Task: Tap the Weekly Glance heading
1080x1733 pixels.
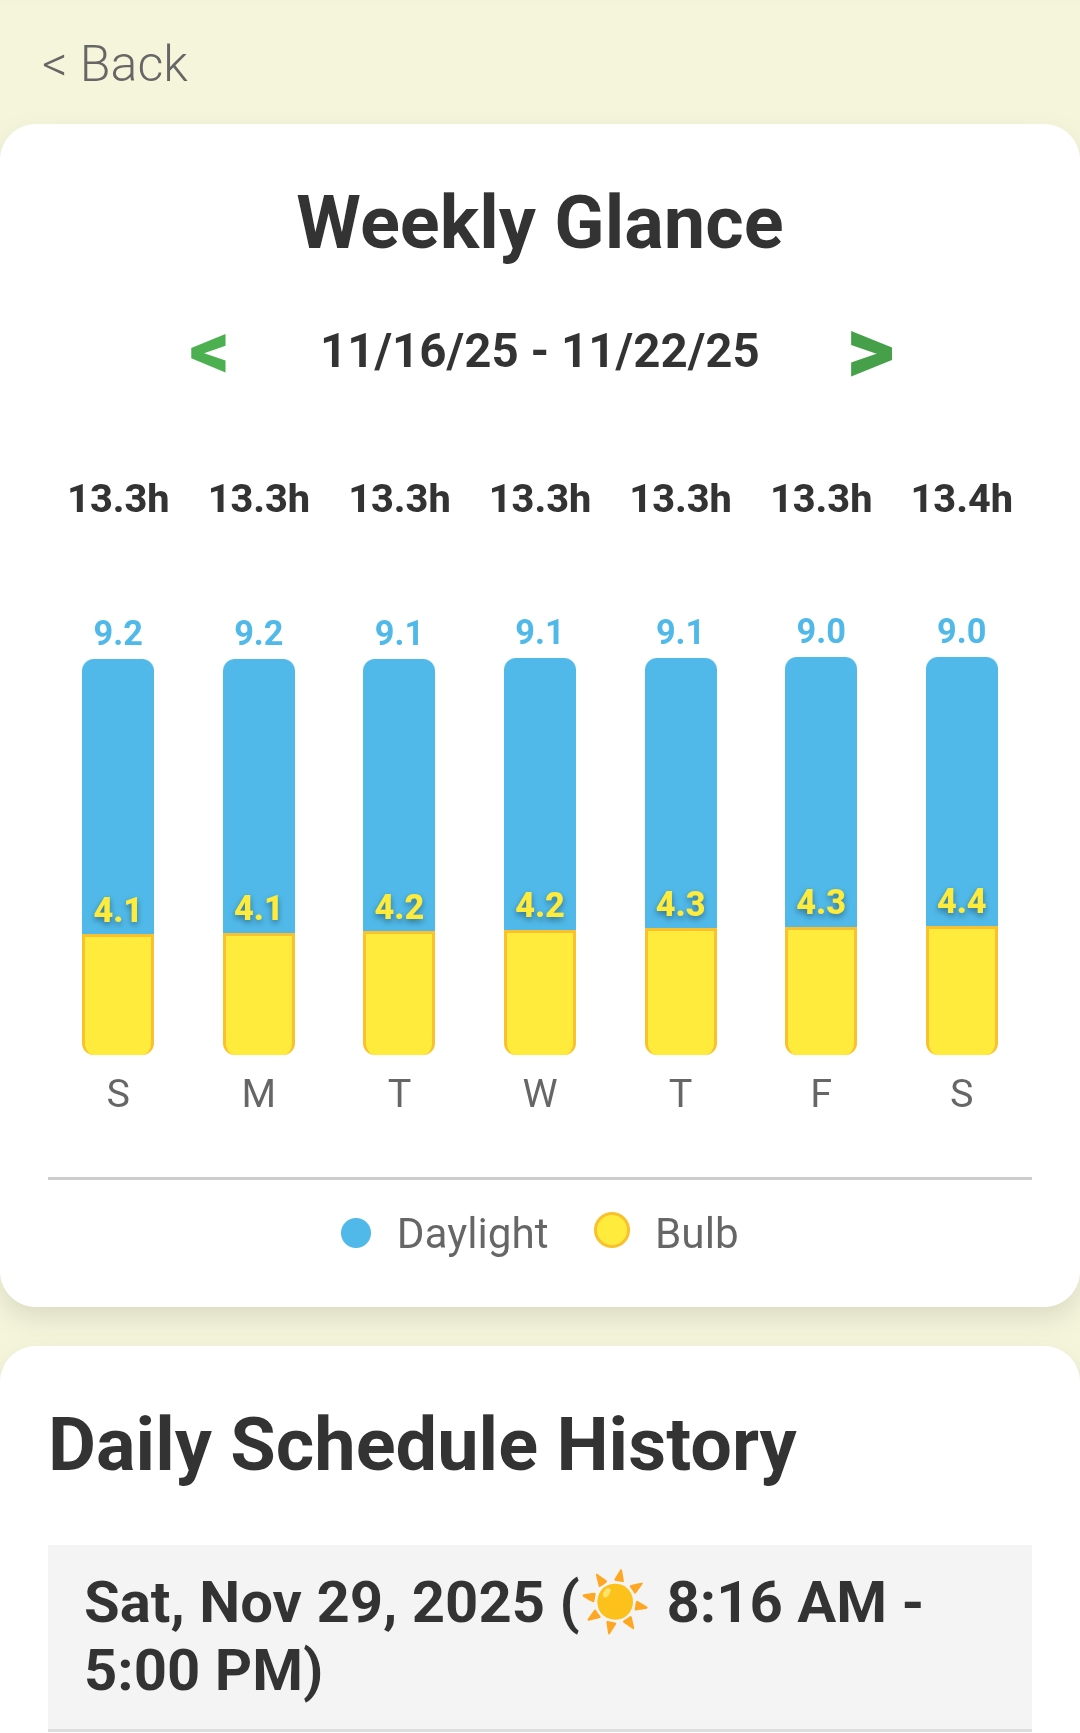Action: (x=540, y=223)
